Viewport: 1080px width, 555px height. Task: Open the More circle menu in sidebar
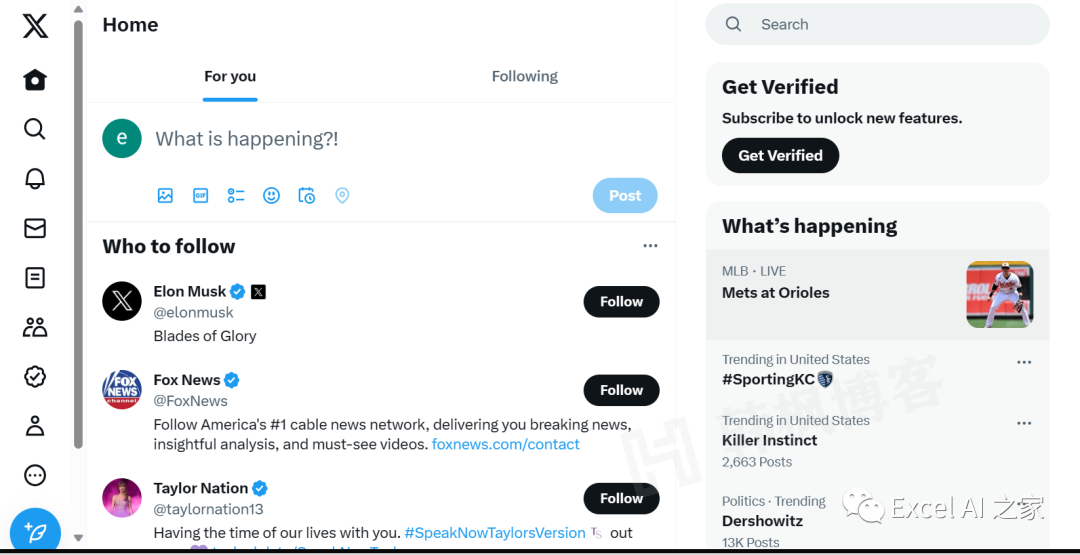[35, 475]
